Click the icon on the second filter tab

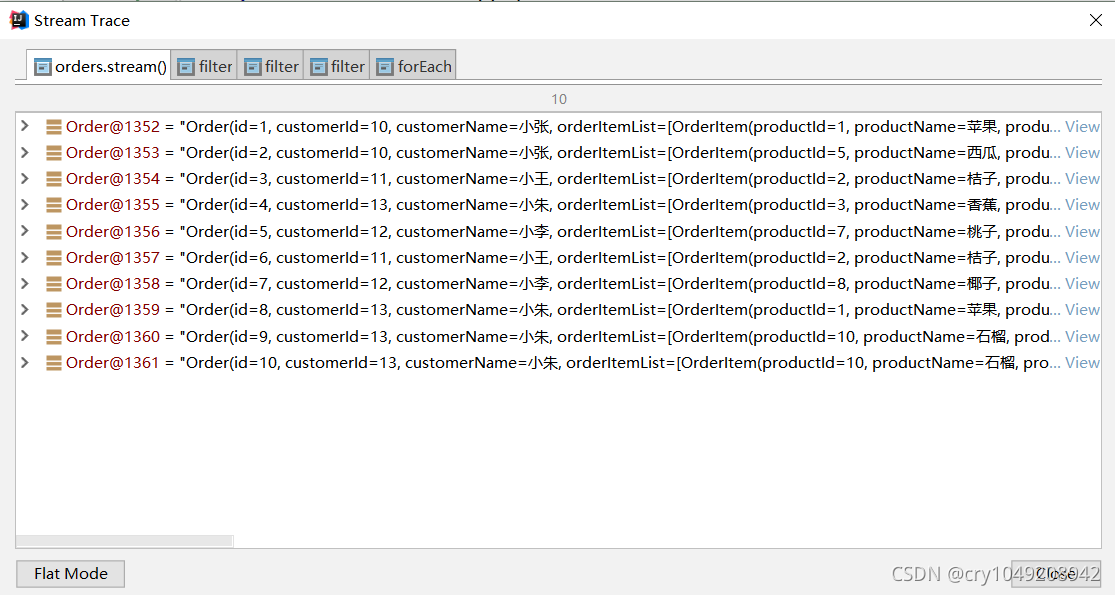tap(254, 66)
